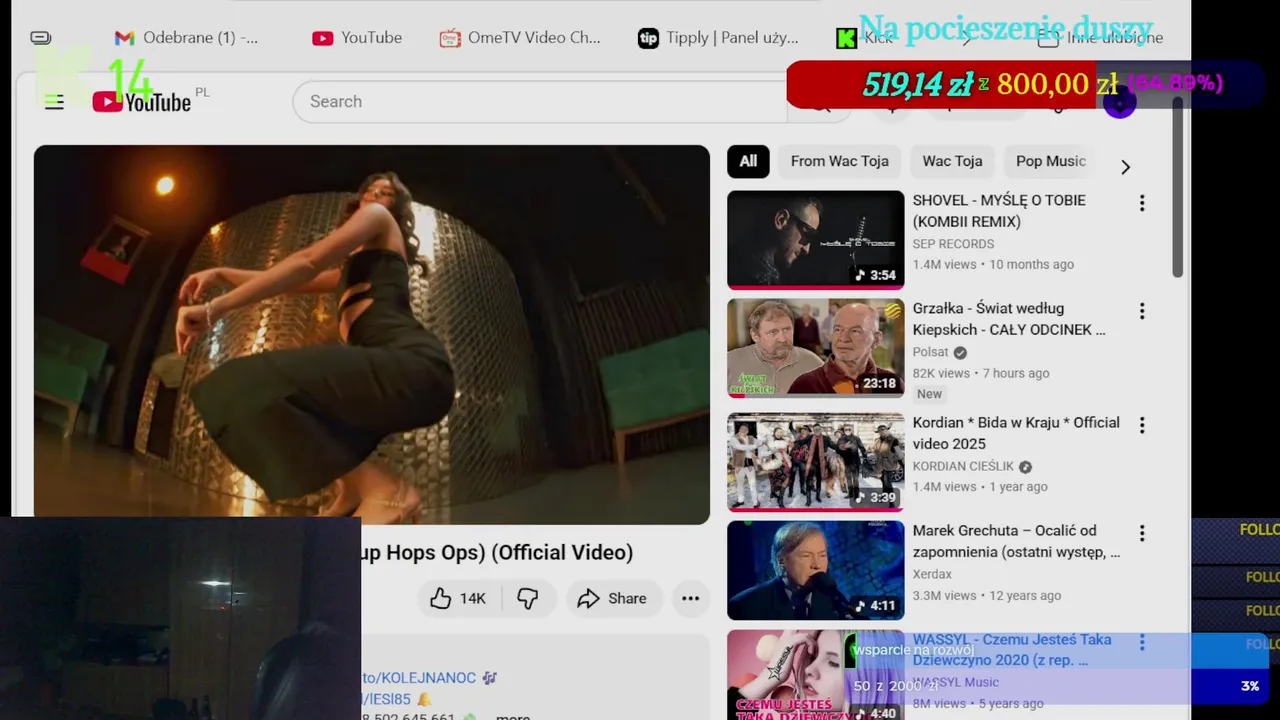Click the video title Hops Ops (Official Video)
Screen dimensions: 1280x720
point(497,553)
